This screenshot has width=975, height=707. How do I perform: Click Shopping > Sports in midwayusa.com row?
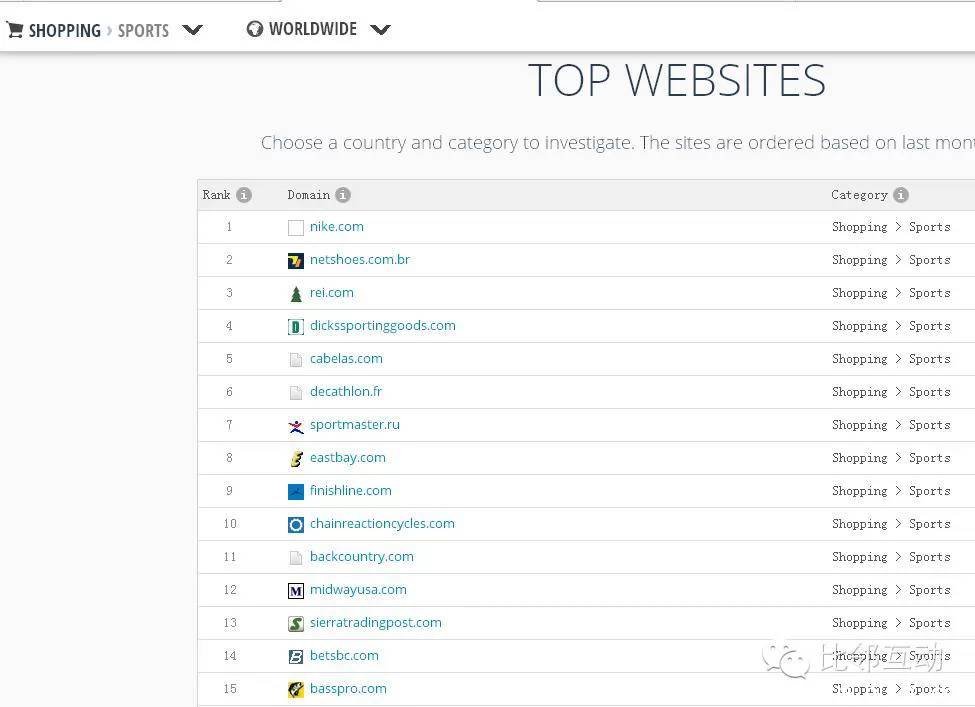click(x=891, y=590)
